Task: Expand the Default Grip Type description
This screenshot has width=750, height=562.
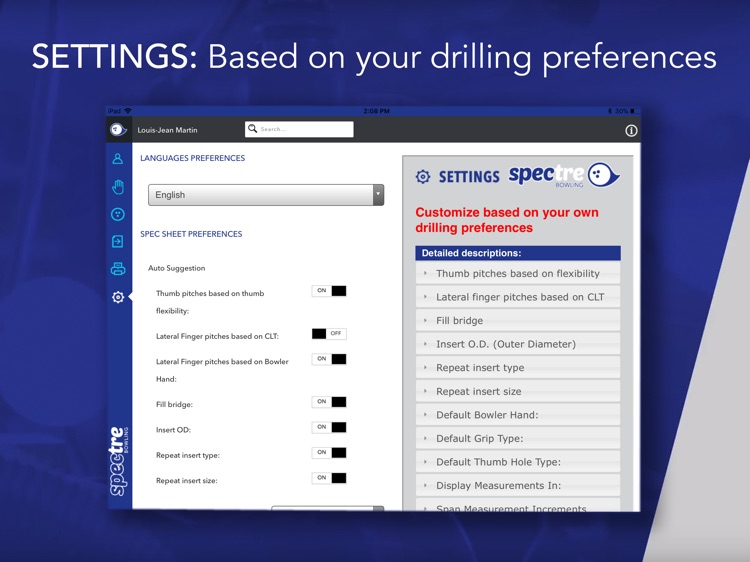Action: (518, 438)
